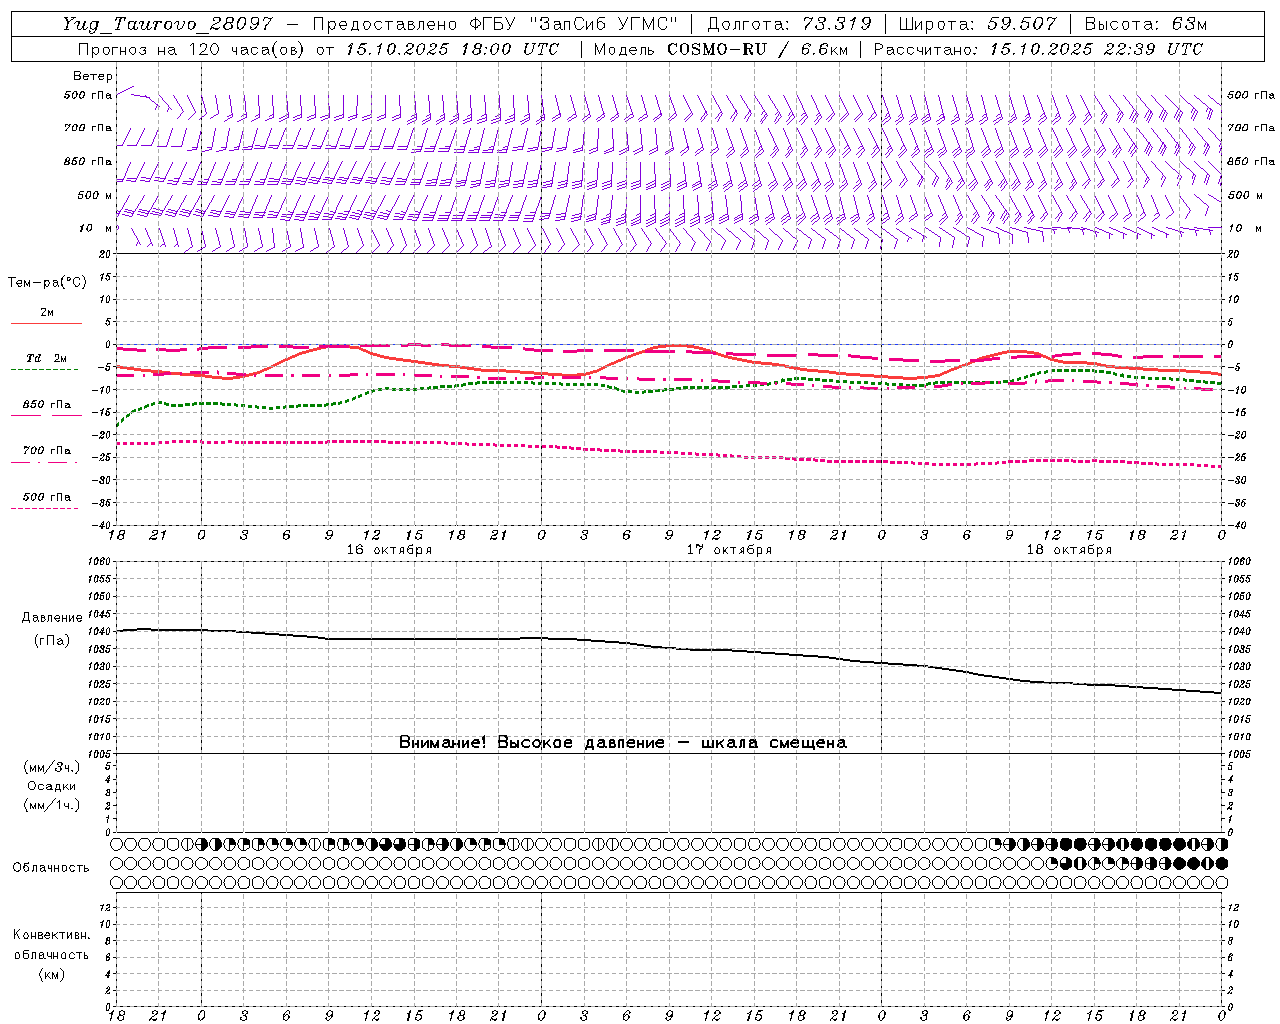This screenshot has height=1024, width=1280.
Task: Click the "18 октября" date label
Action: (x=1069, y=550)
